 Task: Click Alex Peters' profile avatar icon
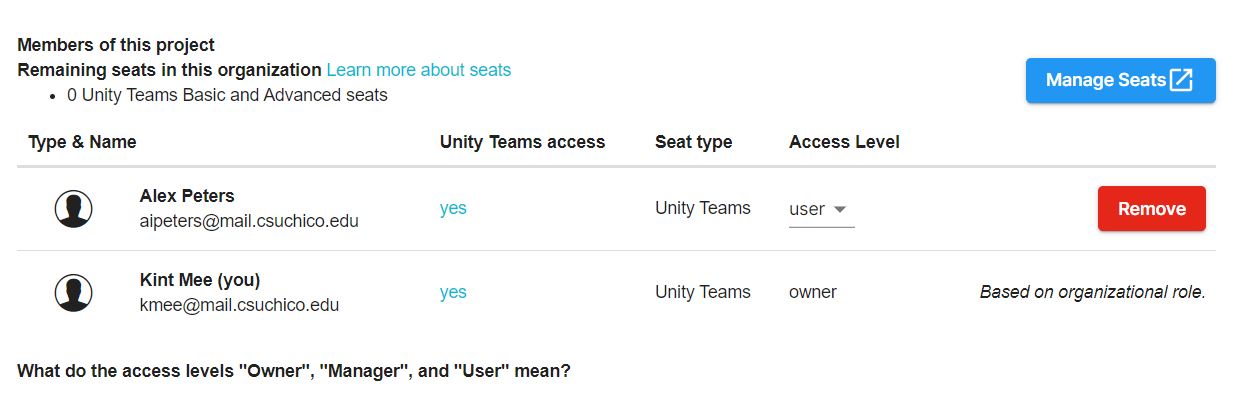coord(73,209)
